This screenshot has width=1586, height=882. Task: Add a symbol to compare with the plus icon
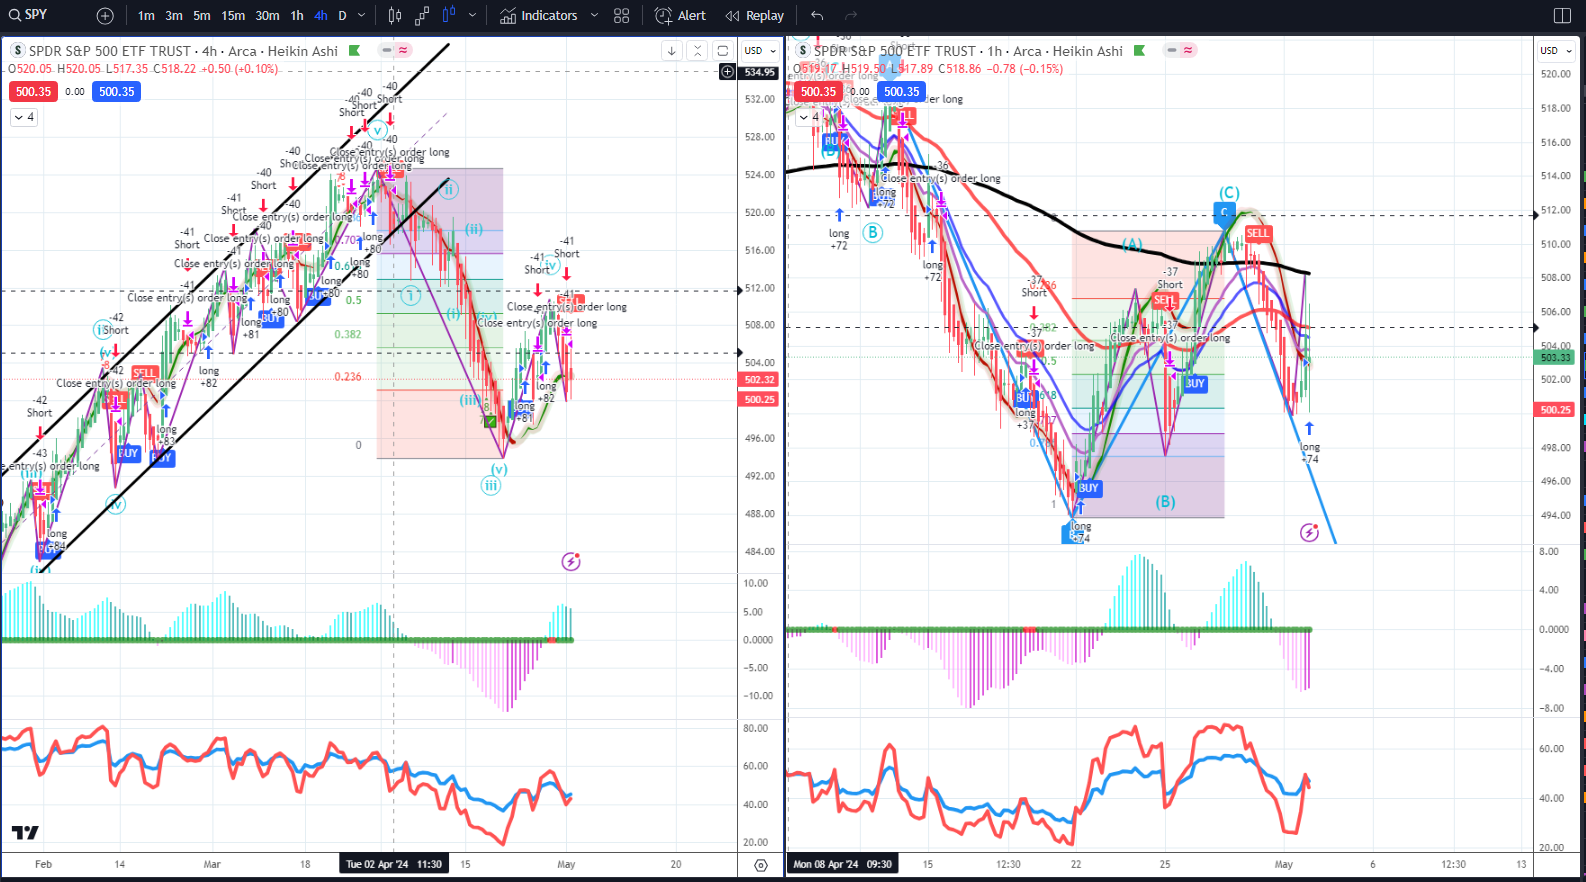105,16
